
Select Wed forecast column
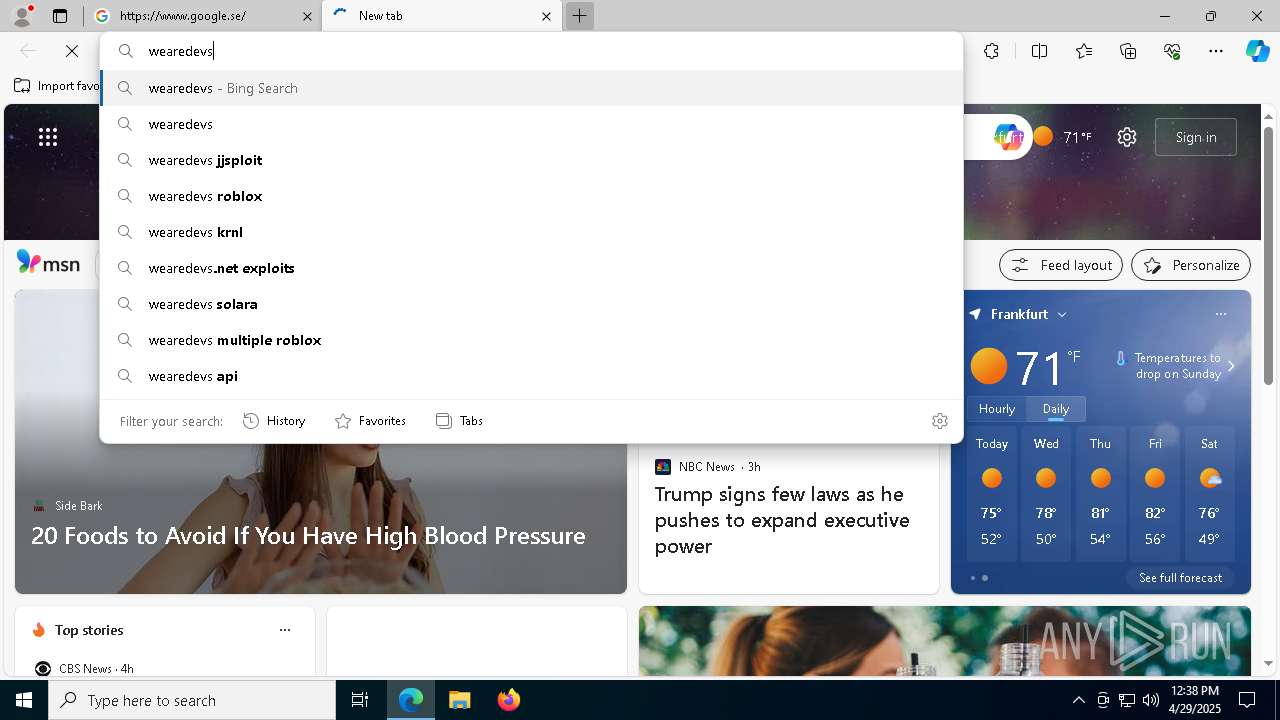1046,494
